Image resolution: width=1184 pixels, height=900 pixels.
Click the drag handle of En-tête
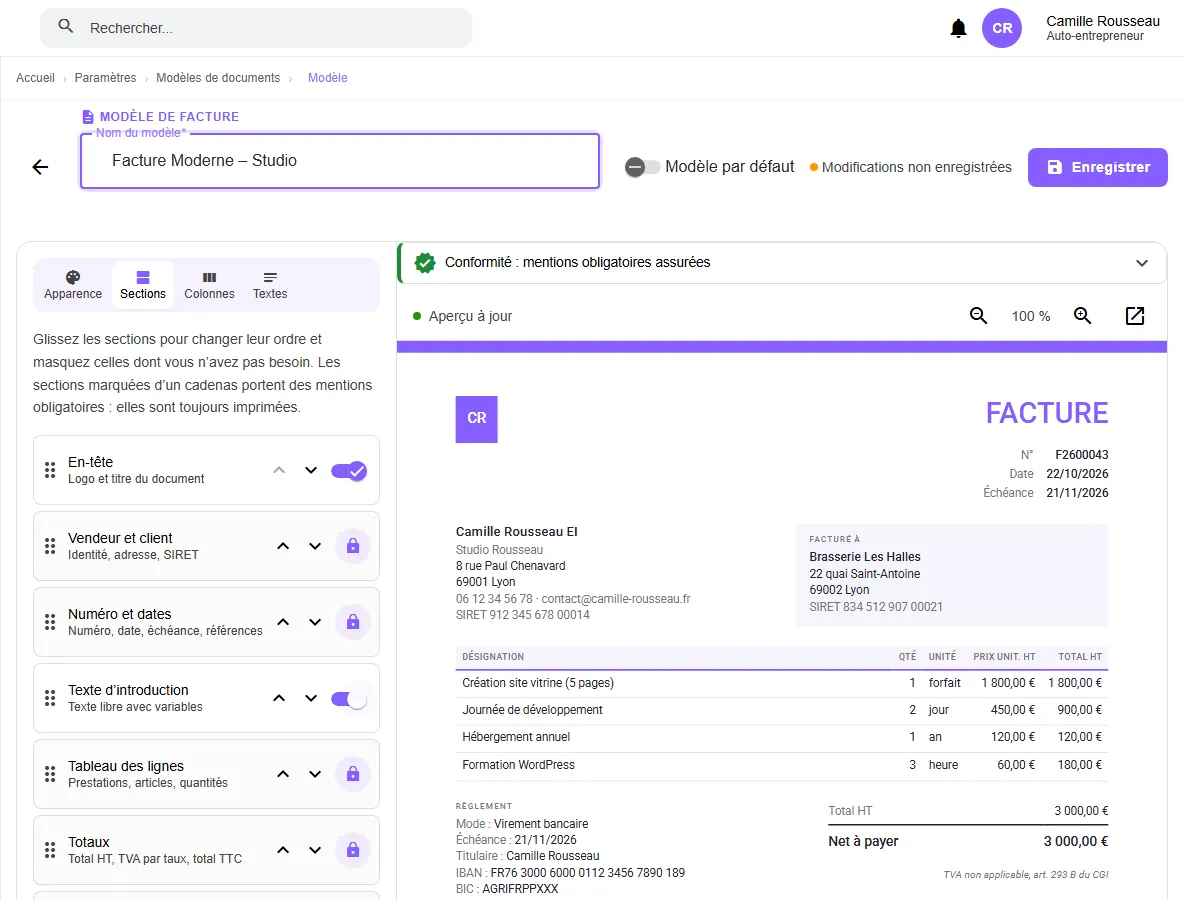point(50,470)
